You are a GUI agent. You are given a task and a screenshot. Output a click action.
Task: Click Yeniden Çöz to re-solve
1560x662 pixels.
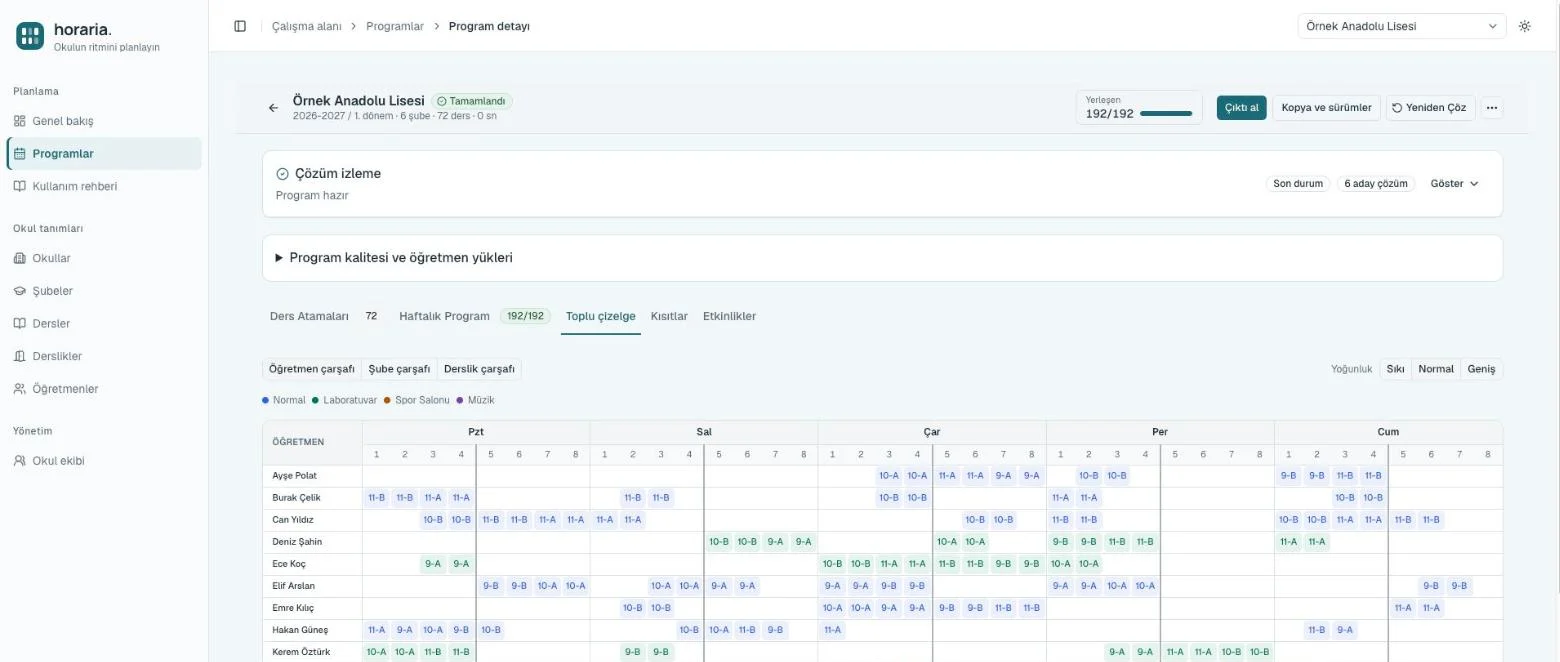pos(1430,108)
